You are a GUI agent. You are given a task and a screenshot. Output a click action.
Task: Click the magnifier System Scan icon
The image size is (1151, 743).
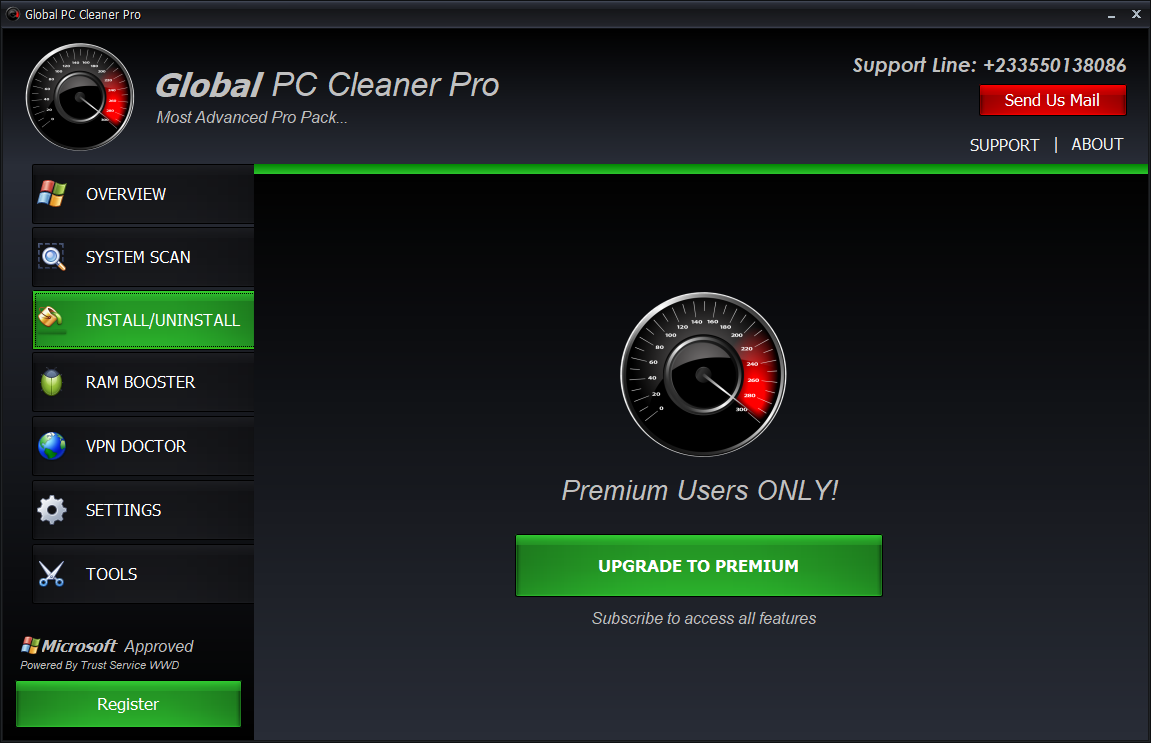coord(52,257)
